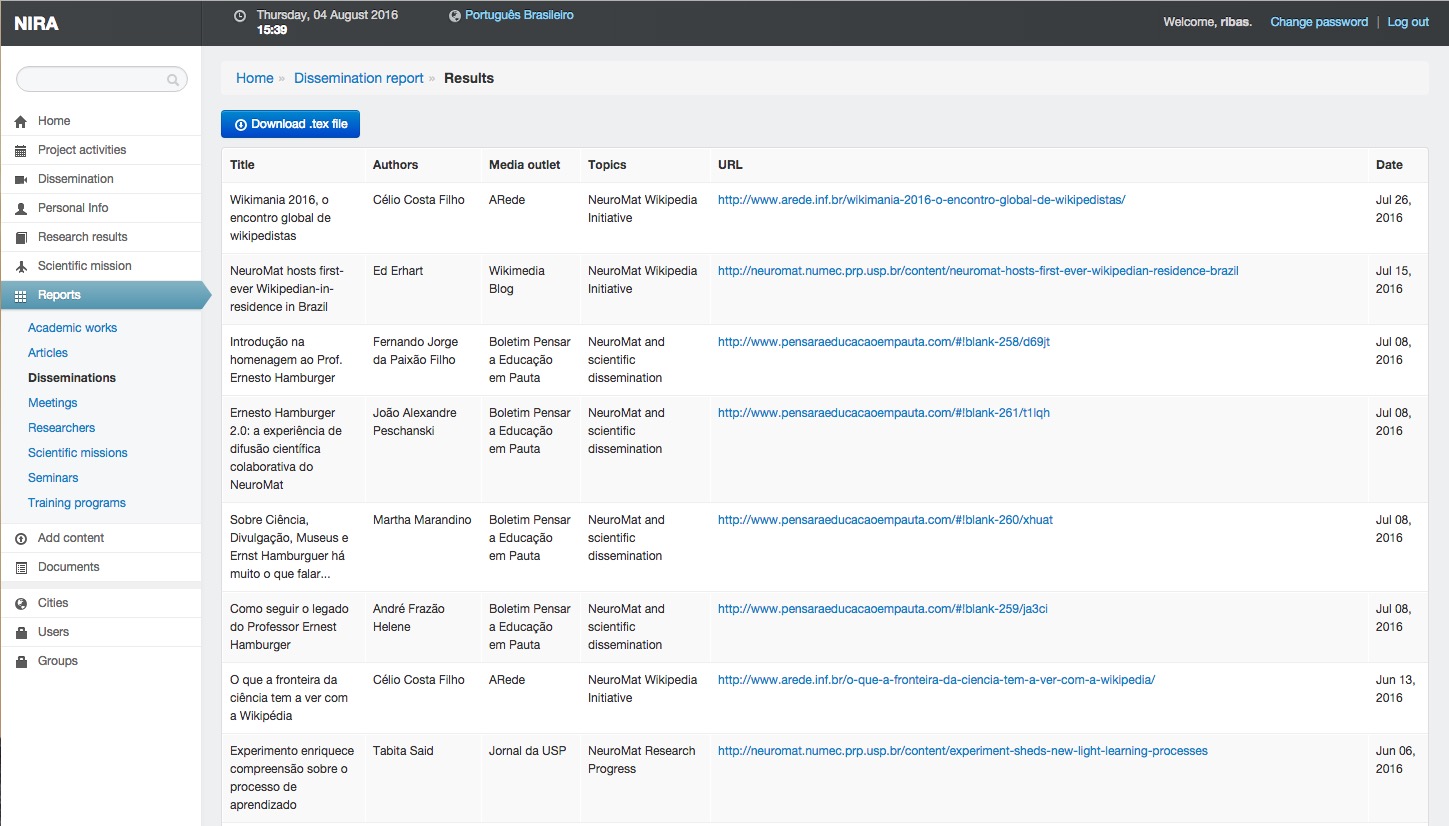Click the Scientific mission airplane icon
The width and height of the screenshot is (1449, 826).
pyautogui.click(x=21, y=267)
